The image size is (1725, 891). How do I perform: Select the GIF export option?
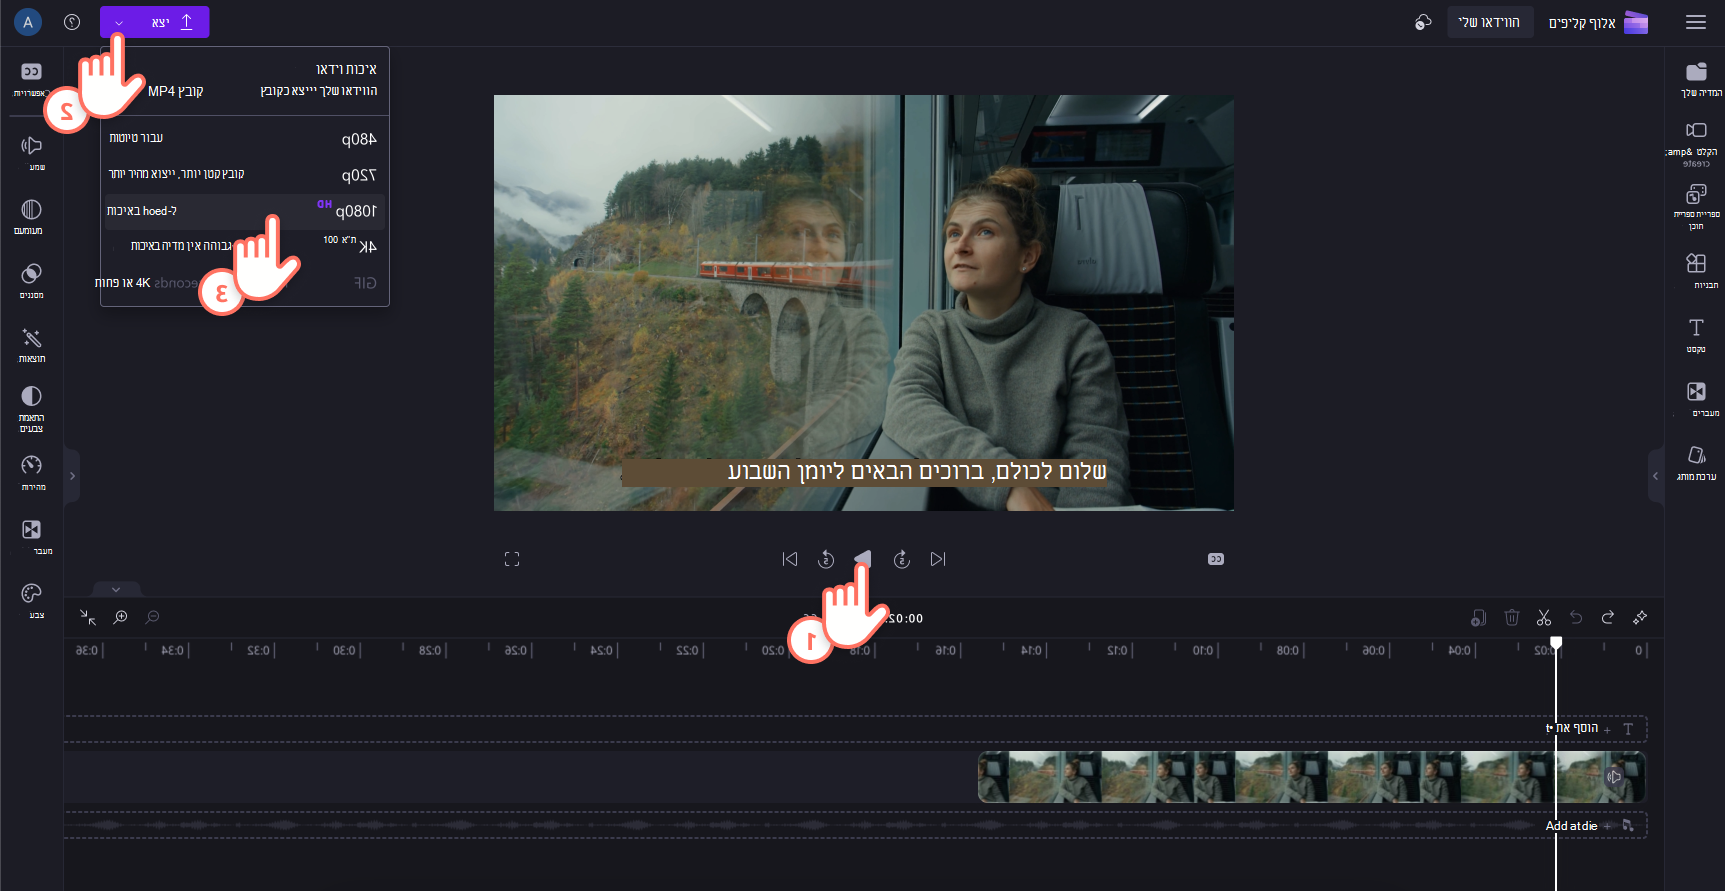coord(243,283)
